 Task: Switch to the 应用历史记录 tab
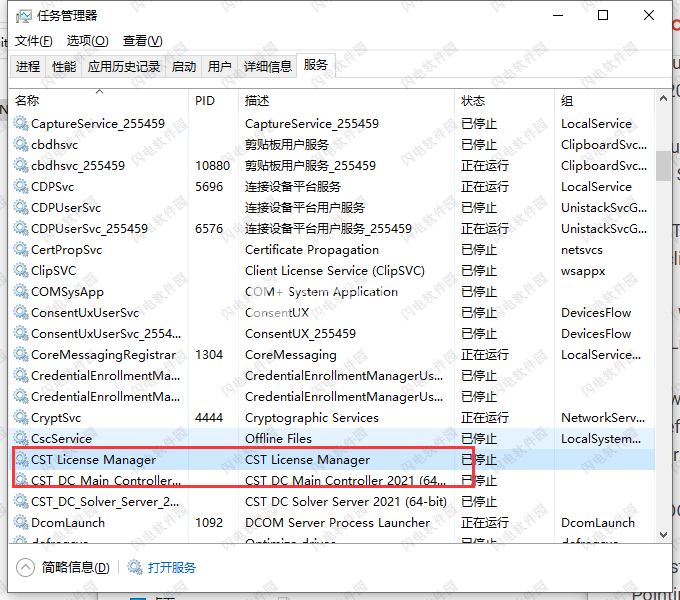coord(124,67)
